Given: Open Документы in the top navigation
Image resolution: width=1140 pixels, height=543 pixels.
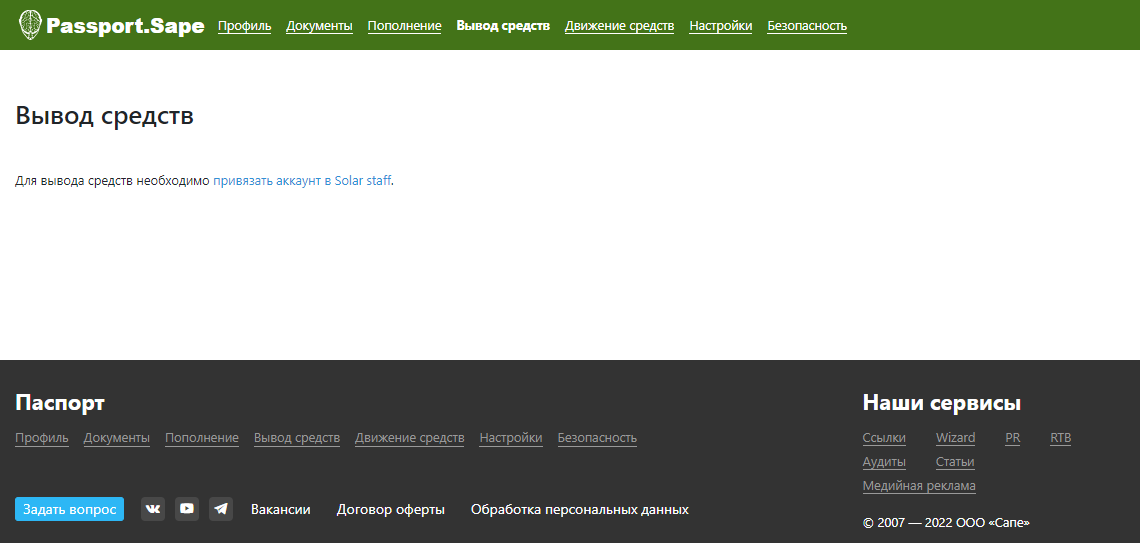Looking at the screenshot, I should click(319, 26).
